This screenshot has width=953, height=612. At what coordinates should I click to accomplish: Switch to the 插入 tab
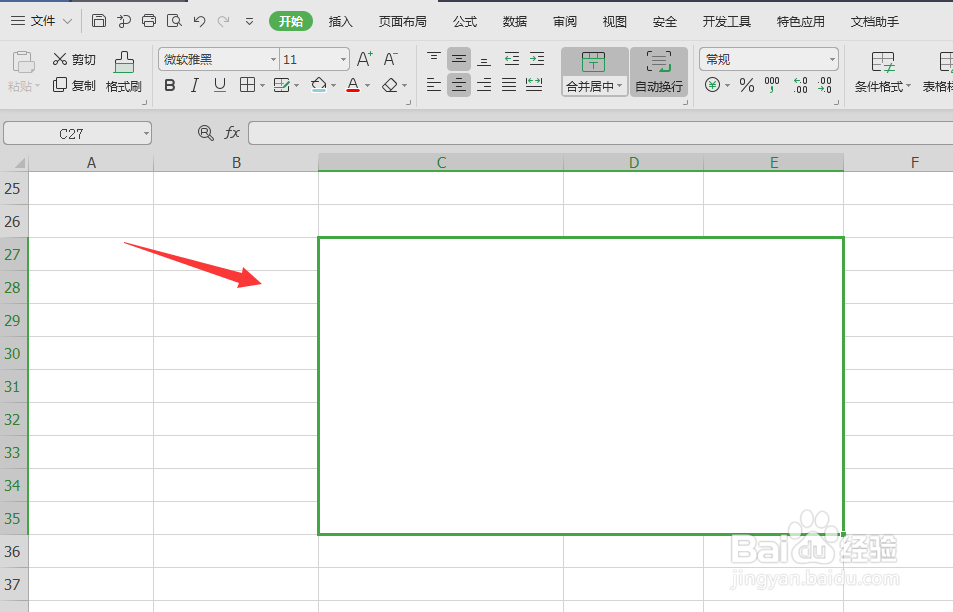[x=340, y=22]
